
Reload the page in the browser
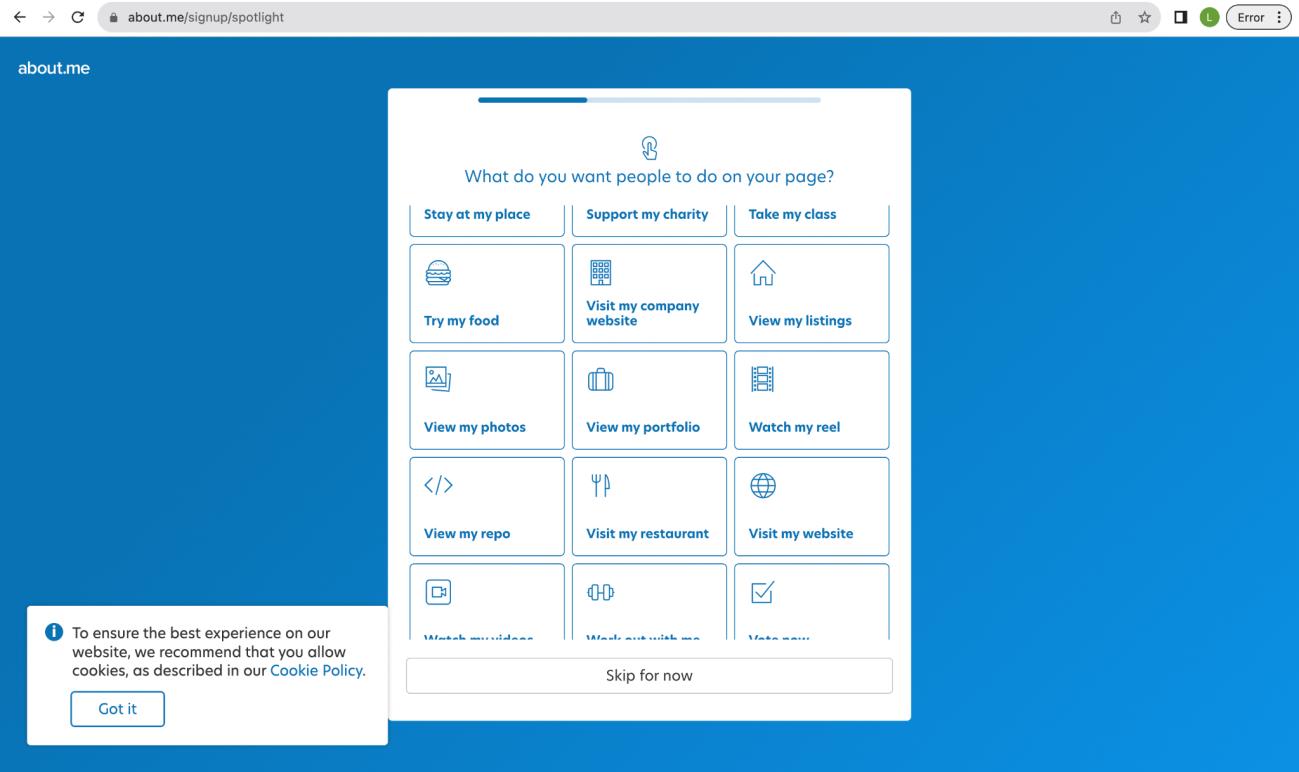coord(77,17)
